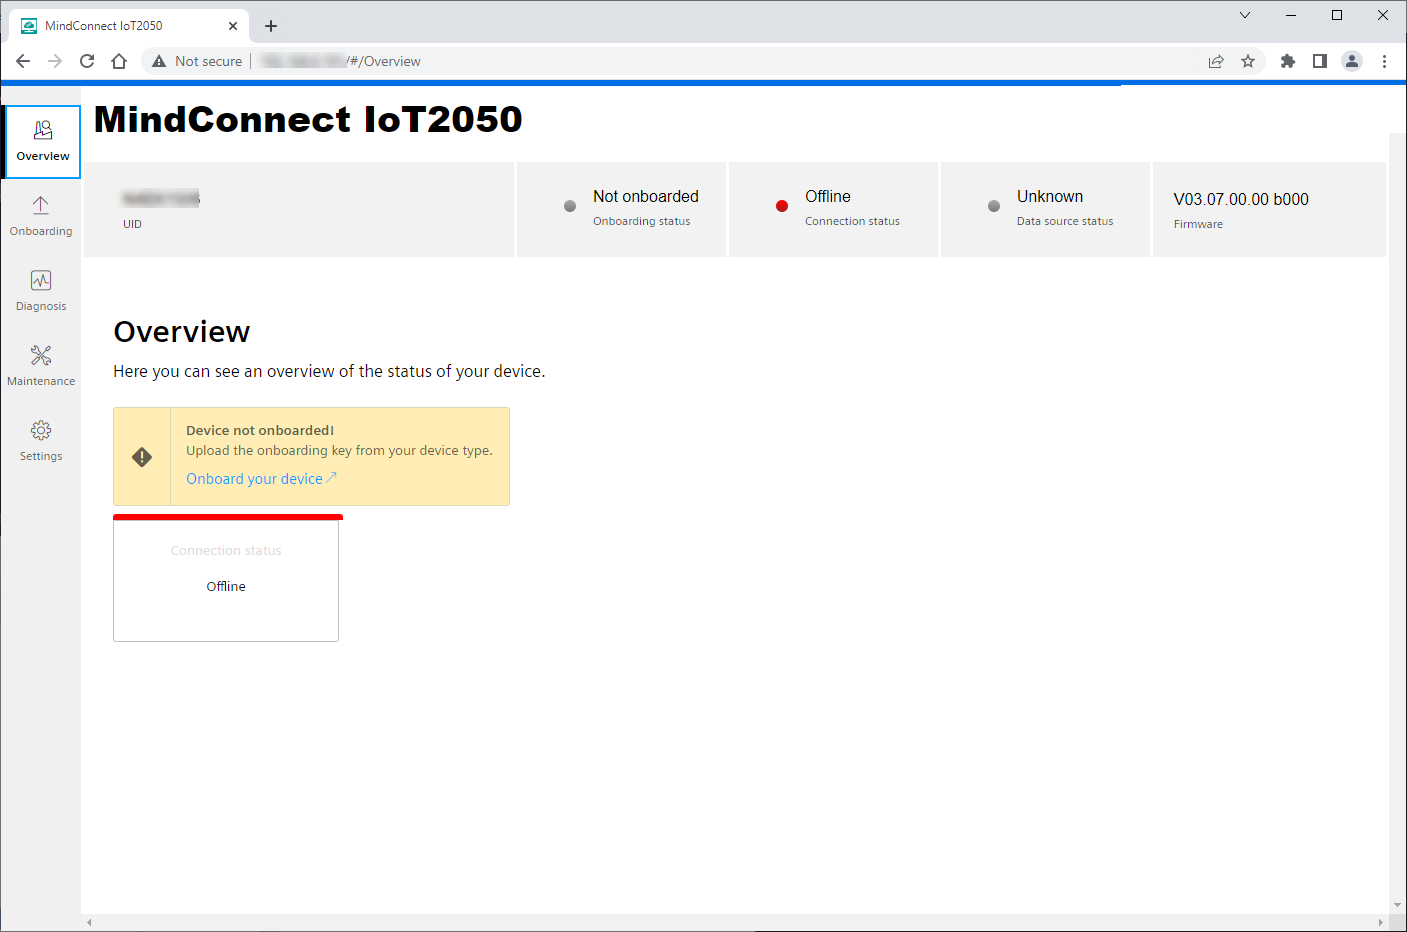Open Maintenance tools in the sidebar
This screenshot has width=1407, height=932.
click(41, 366)
